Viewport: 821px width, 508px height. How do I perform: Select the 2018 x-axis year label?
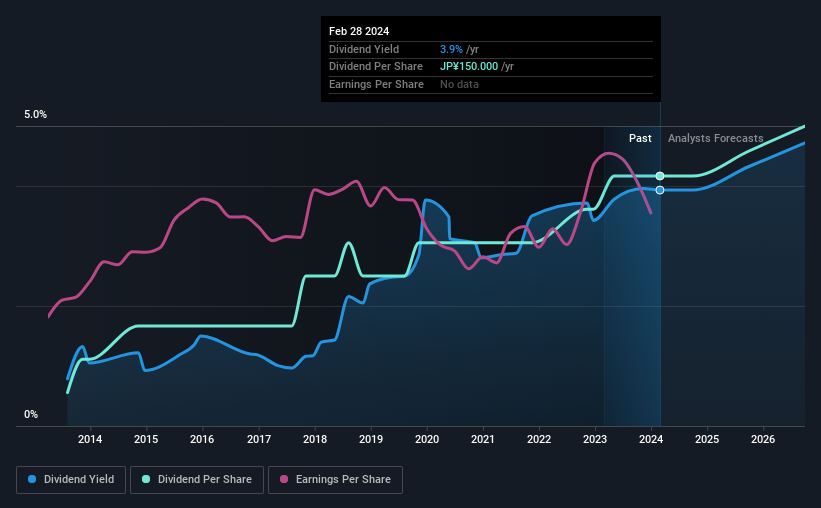[x=315, y=439]
